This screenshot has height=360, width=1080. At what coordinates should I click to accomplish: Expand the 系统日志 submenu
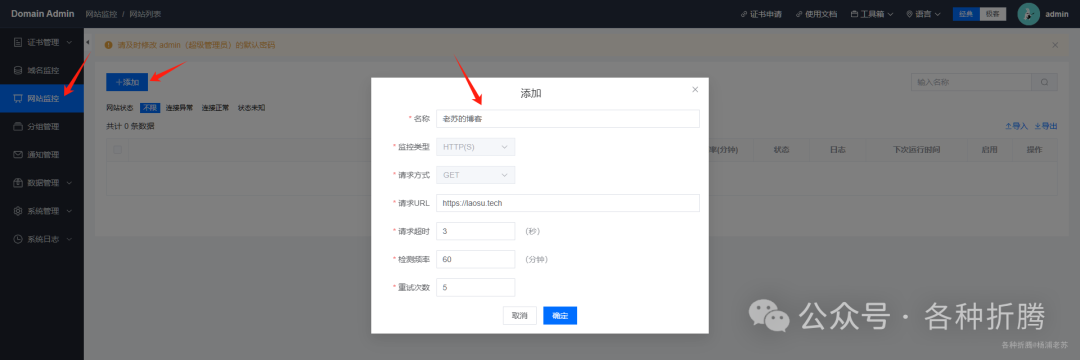tap(70, 240)
